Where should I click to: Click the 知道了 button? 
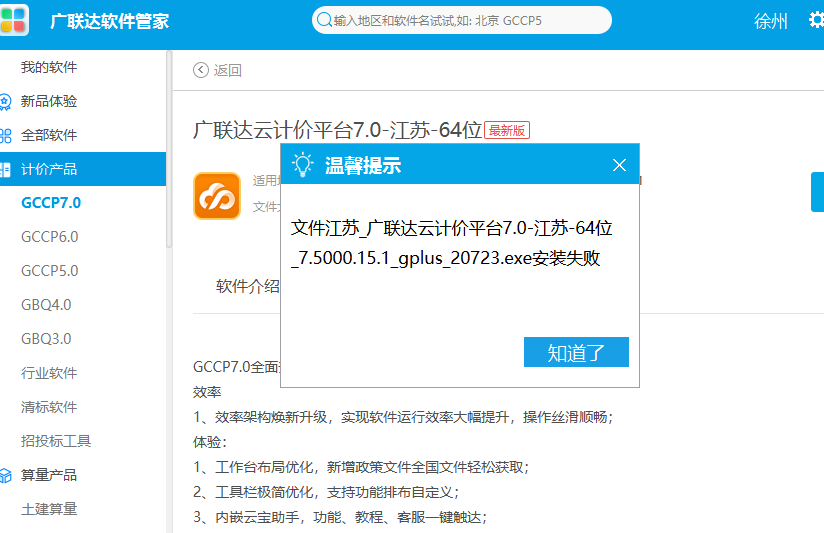point(576,352)
